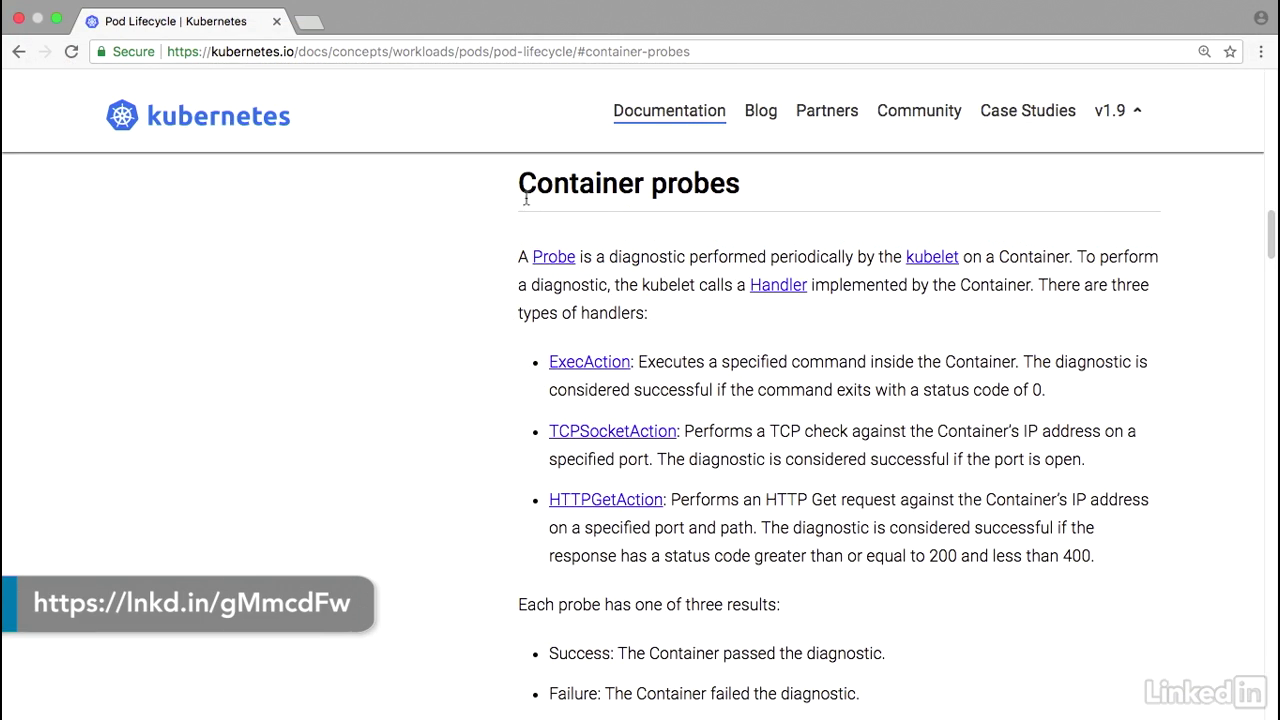Screen dimensions: 1280x720
Task: Click the Kubernetes logo
Action: (x=198, y=115)
